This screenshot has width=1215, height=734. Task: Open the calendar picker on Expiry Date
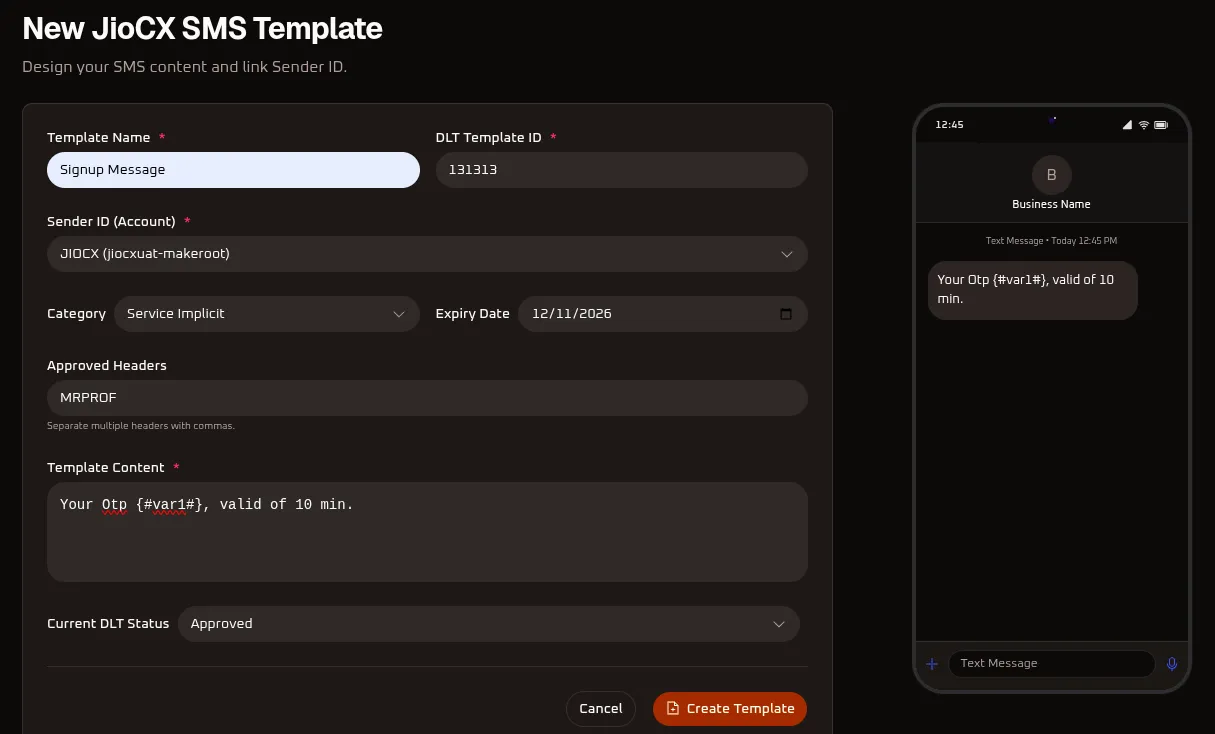tap(786, 314)
